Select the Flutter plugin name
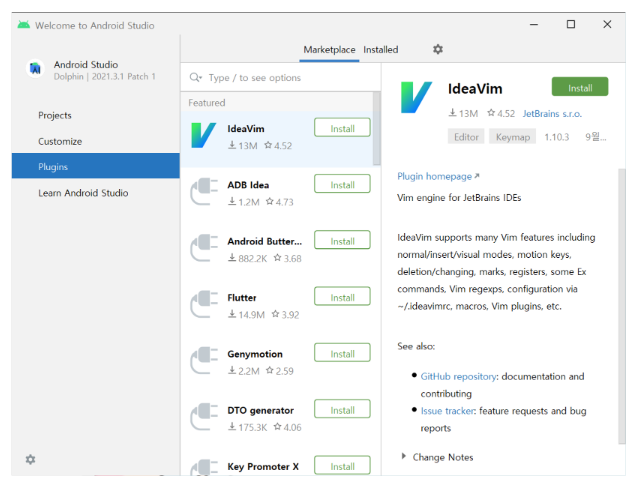The width and height of the screenshot is (639, 490). click(242, 298)
